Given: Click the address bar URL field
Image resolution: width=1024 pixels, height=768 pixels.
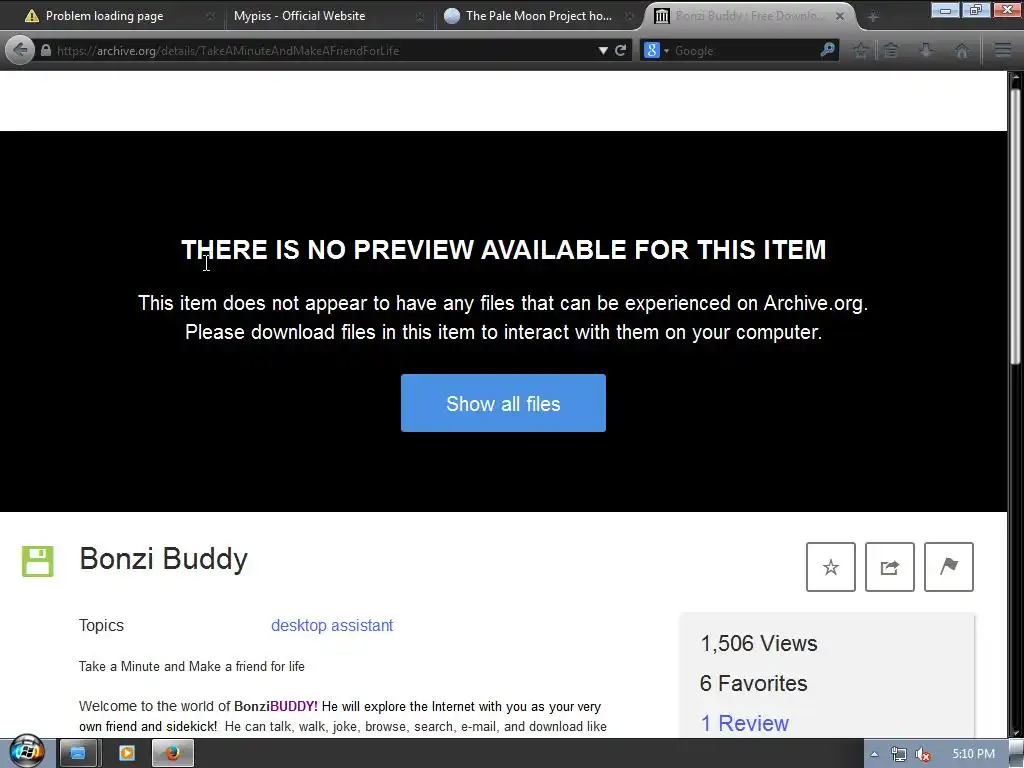Looking at the screenshot, I should (323, 50).
